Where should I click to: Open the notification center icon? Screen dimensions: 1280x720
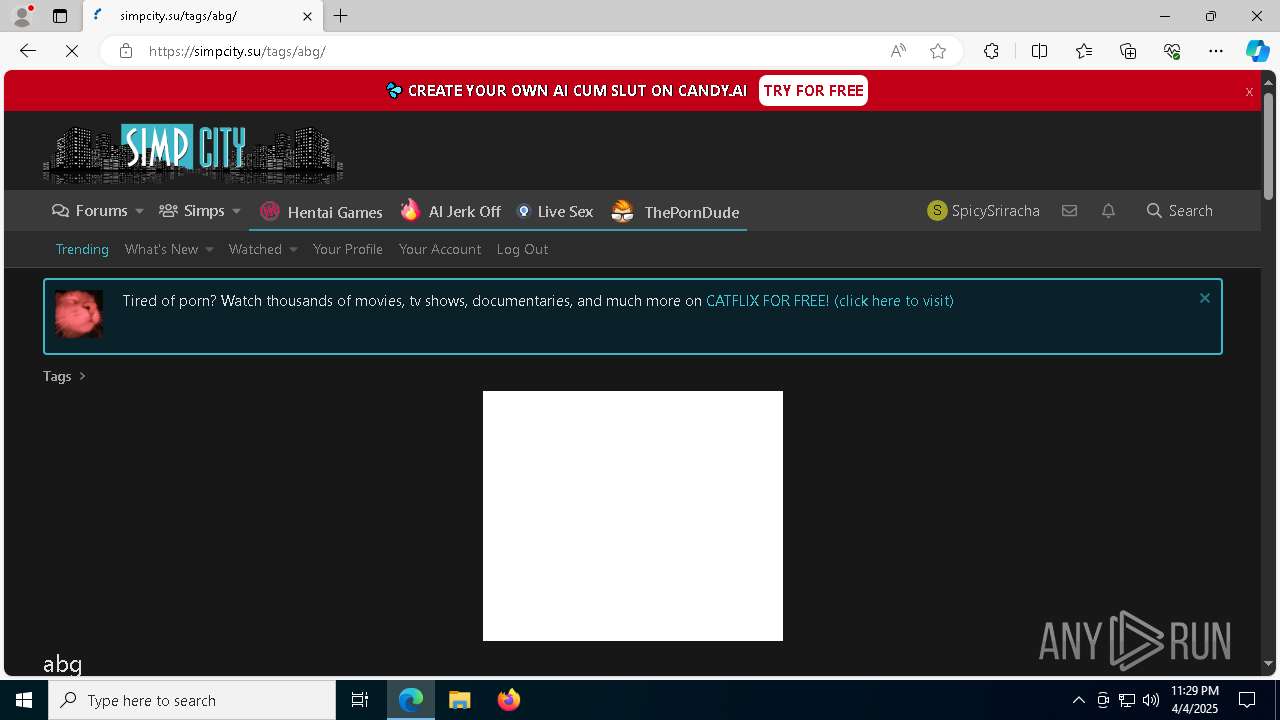click(x=1248, y=700)
